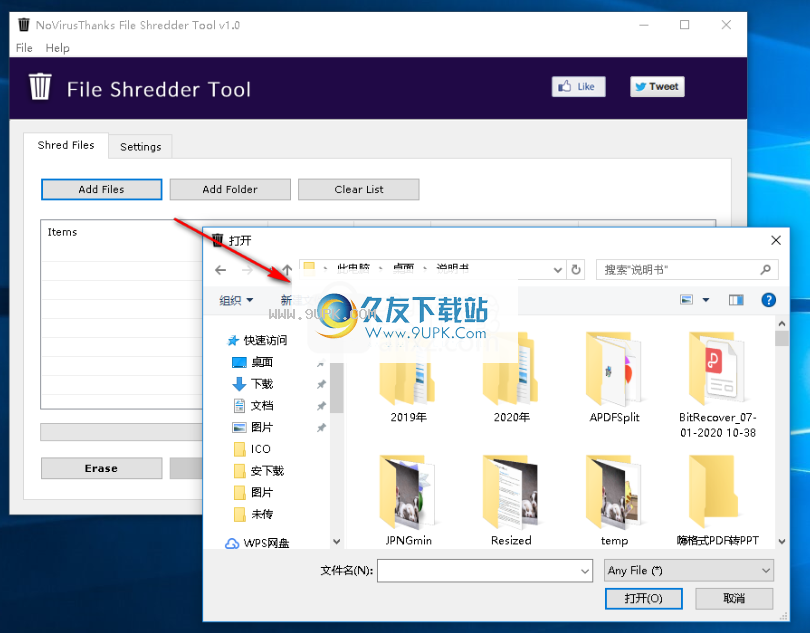Click the APDFSplit folder

tap(614, 377)
